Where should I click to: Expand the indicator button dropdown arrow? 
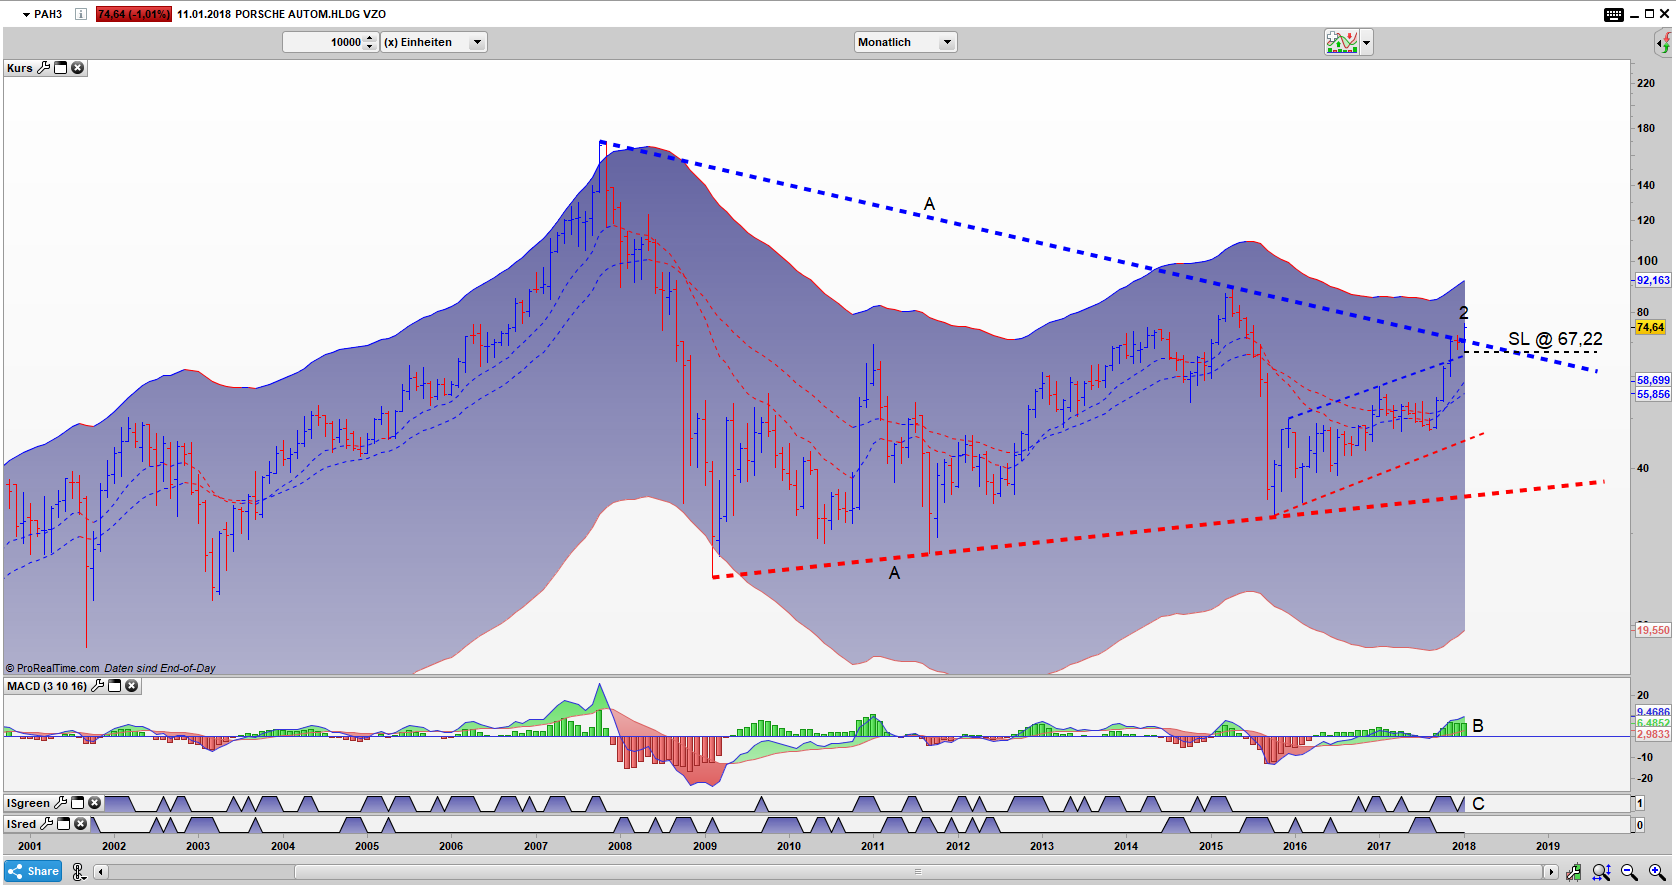pyautogui.click(x=1367, y=42)
